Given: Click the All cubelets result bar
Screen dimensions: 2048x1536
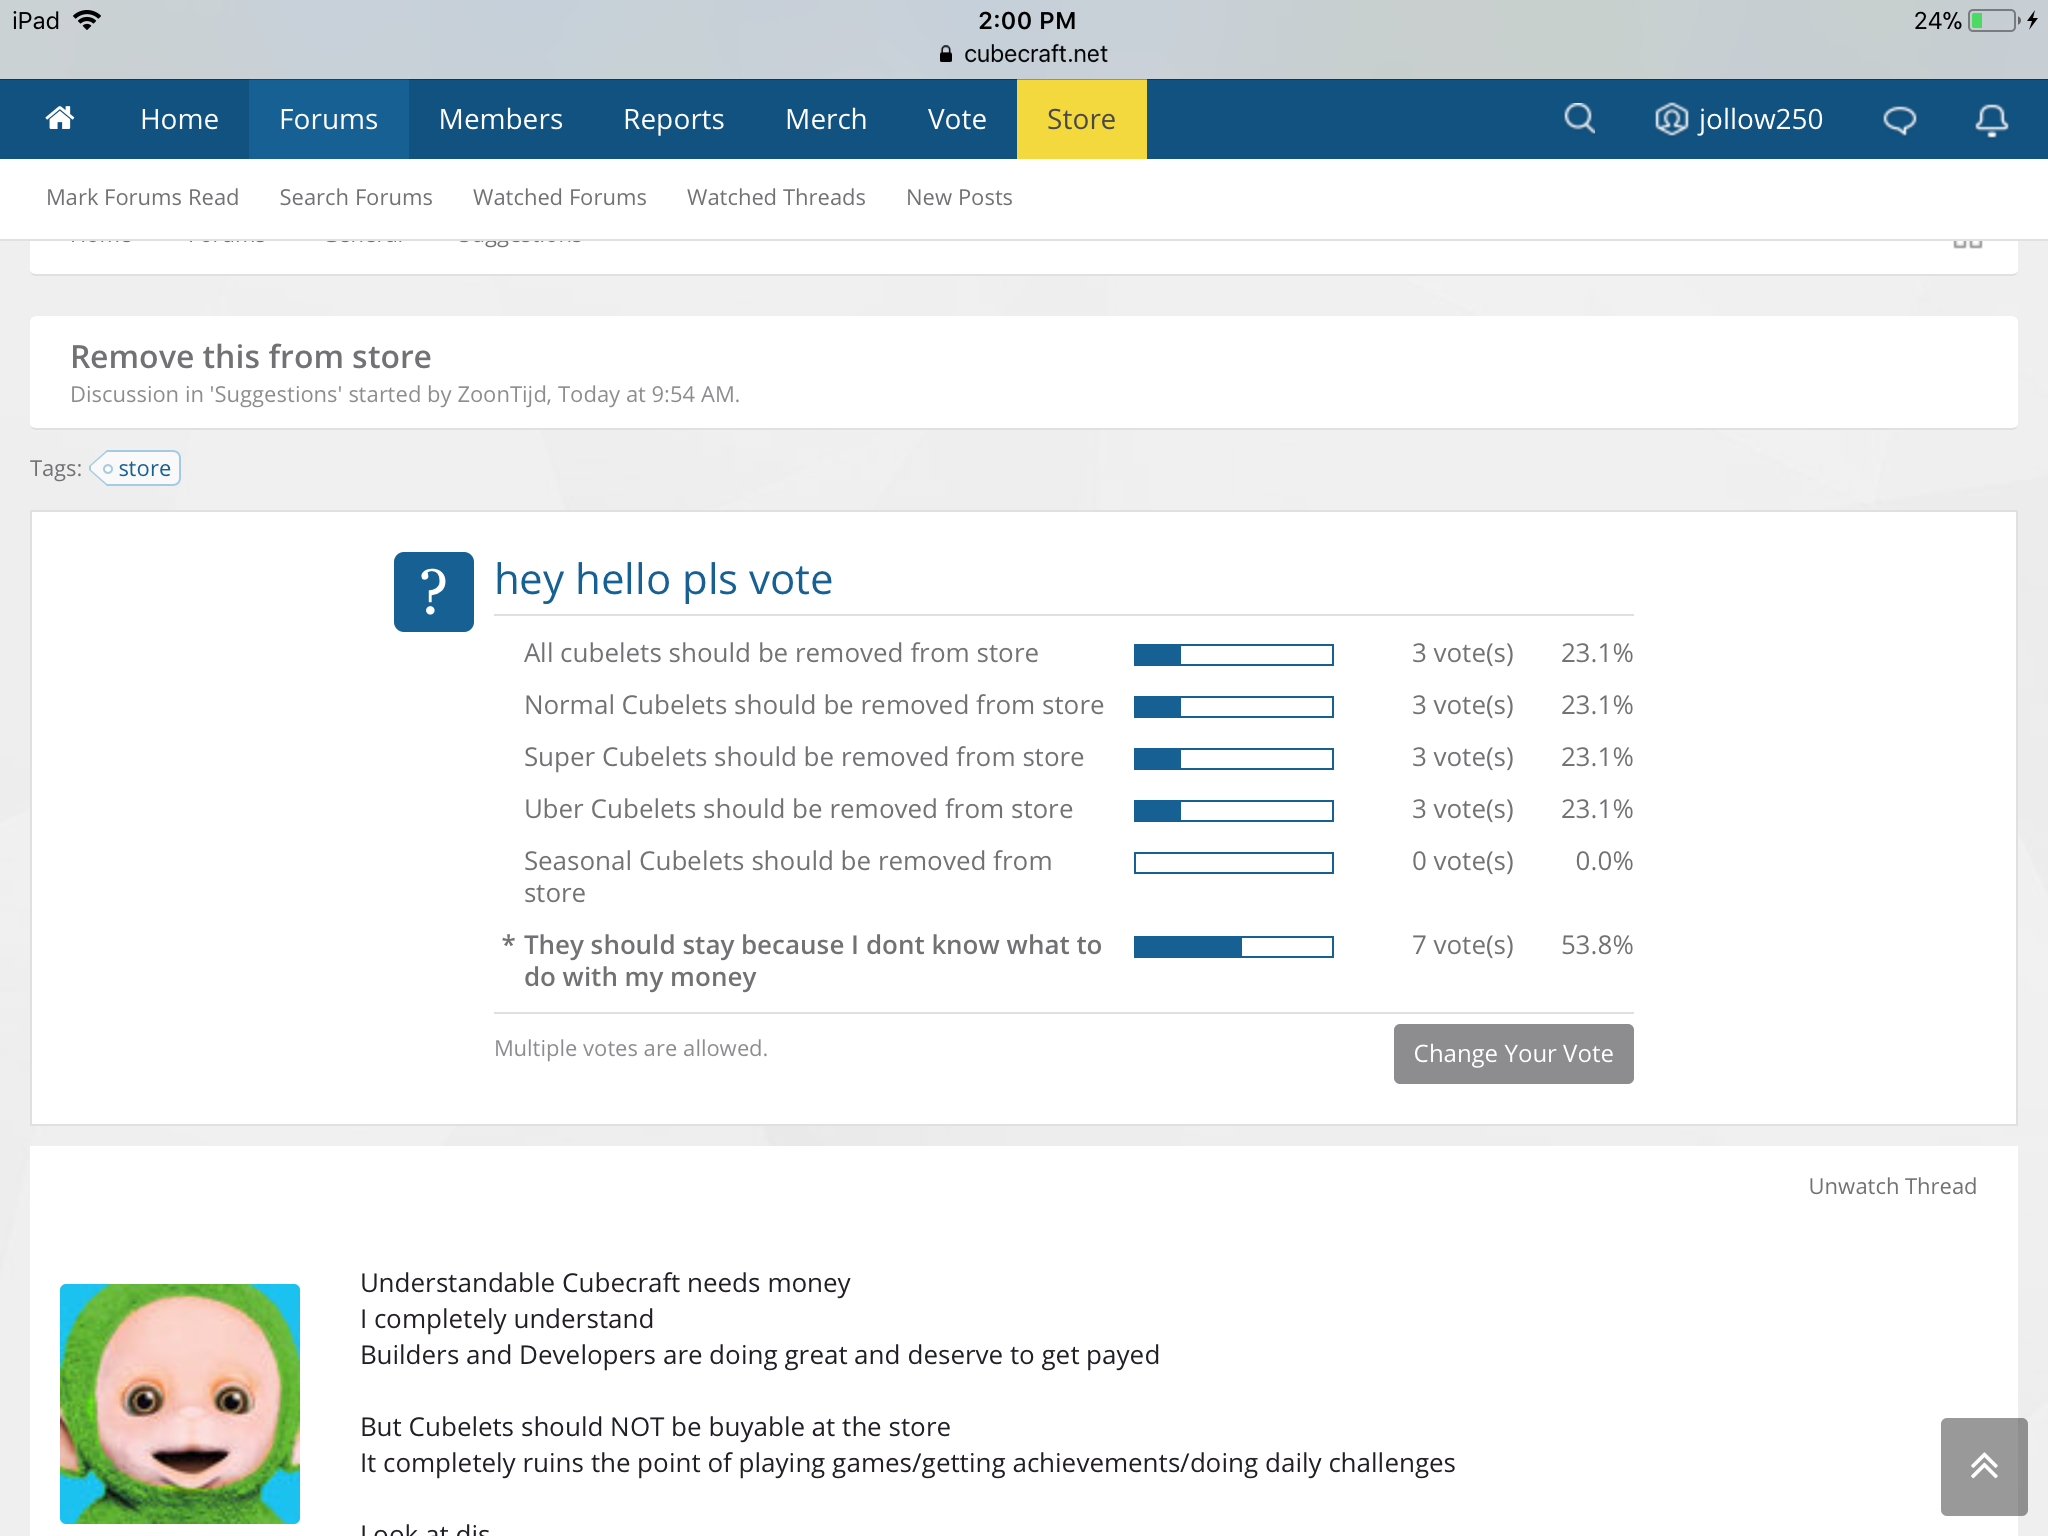Looking at the screenshot, I should pyautogui.click(x=1234, y=655).
